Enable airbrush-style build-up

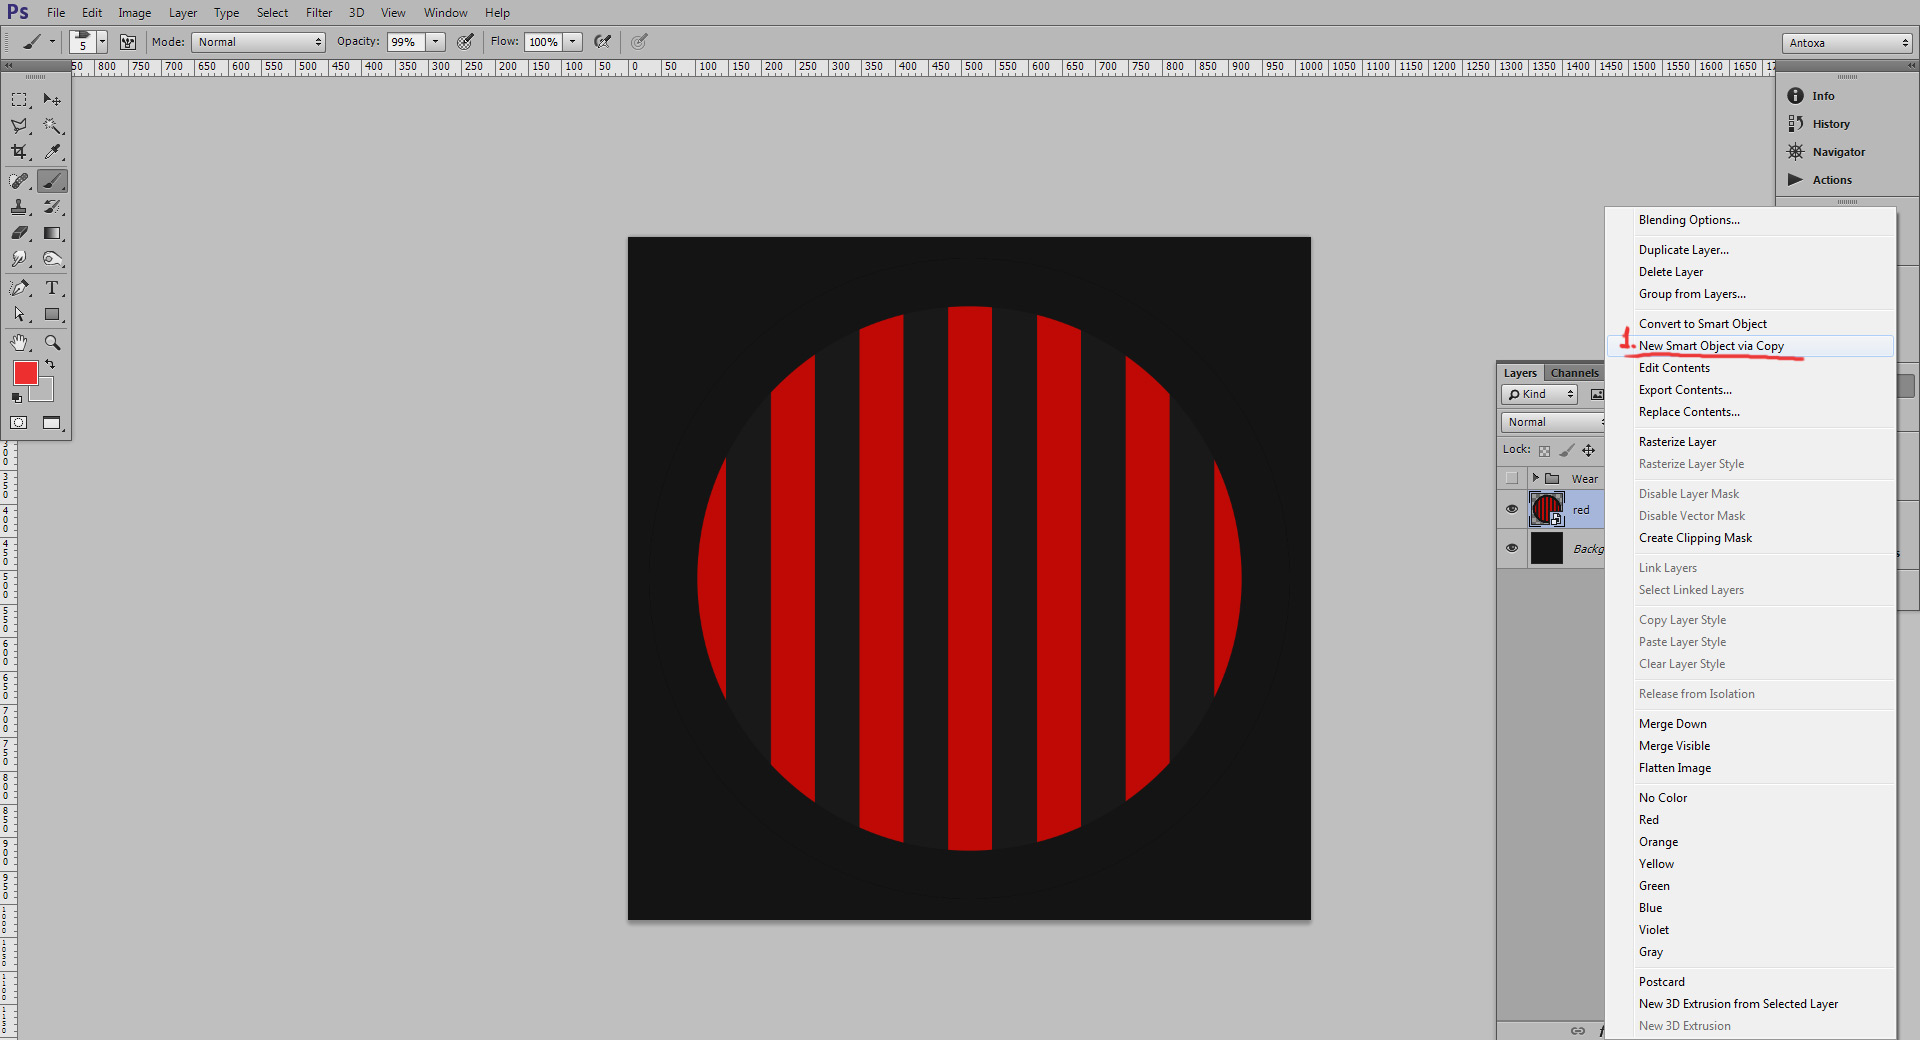click(x=602, y=42)
